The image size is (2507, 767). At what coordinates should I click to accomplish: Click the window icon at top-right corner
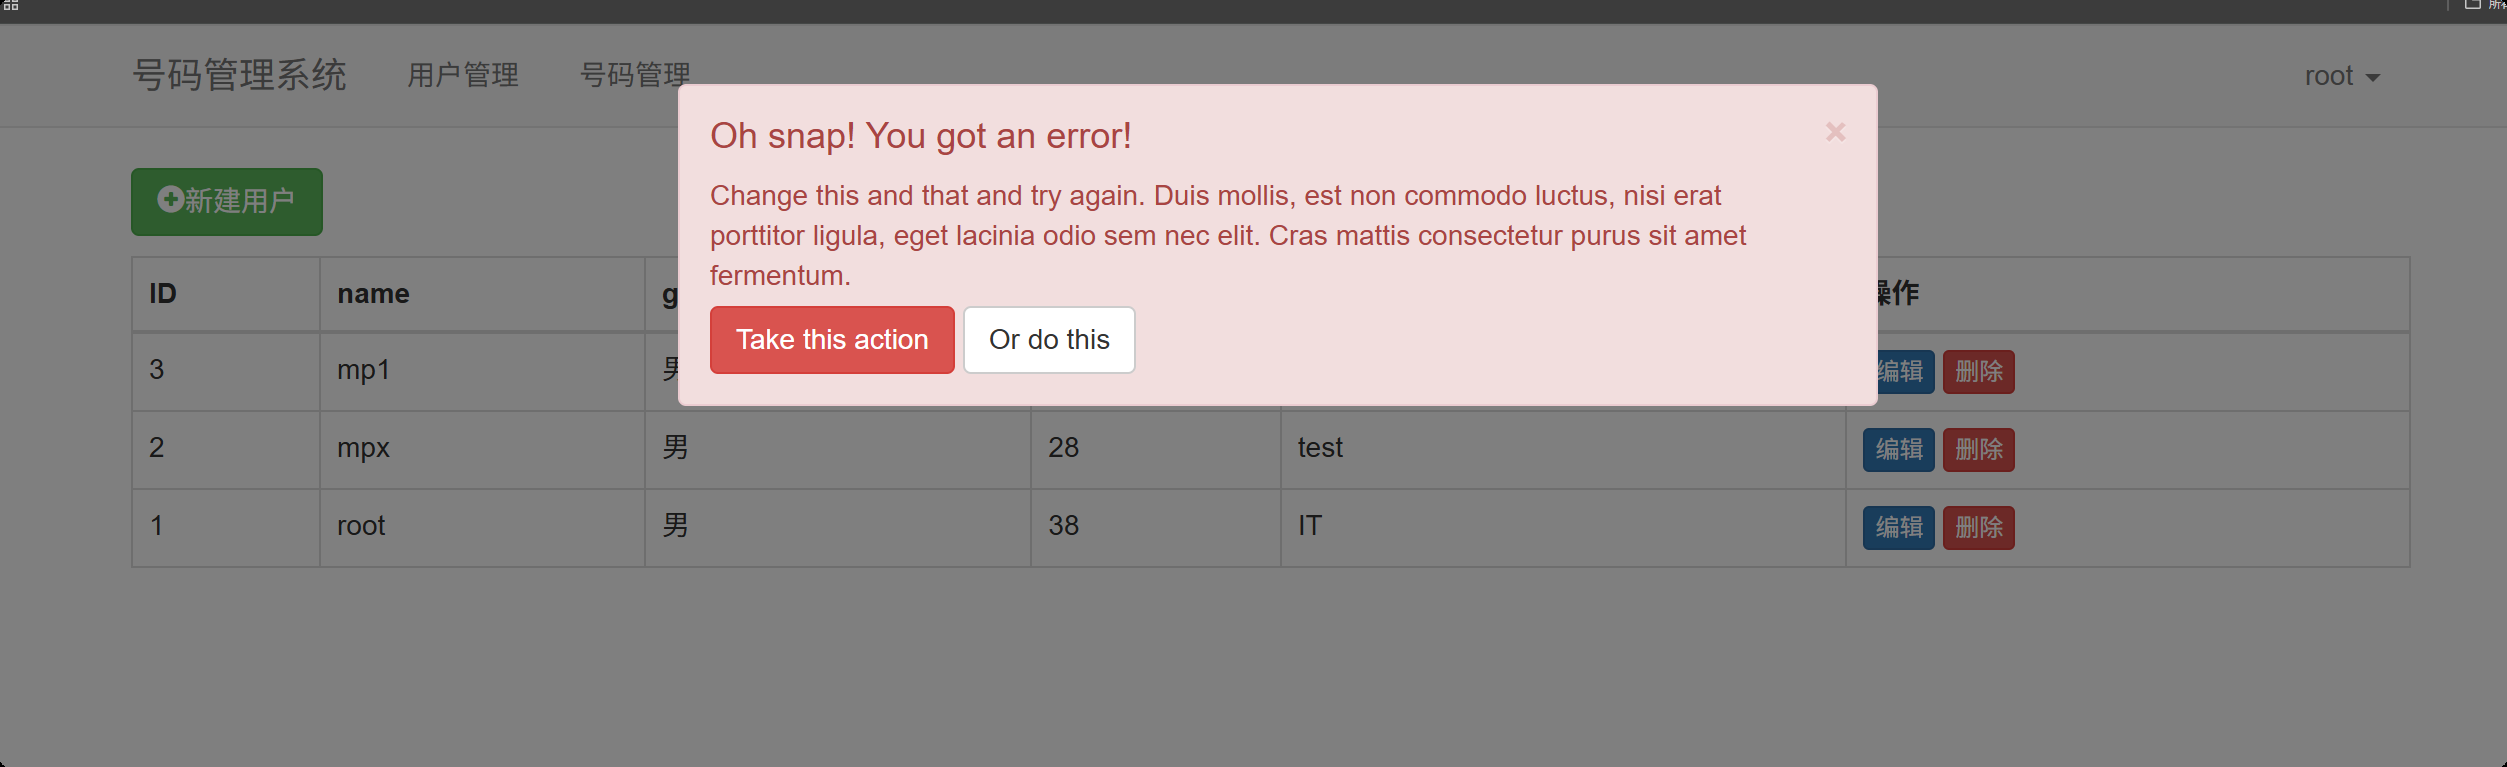coord(2472,5)
